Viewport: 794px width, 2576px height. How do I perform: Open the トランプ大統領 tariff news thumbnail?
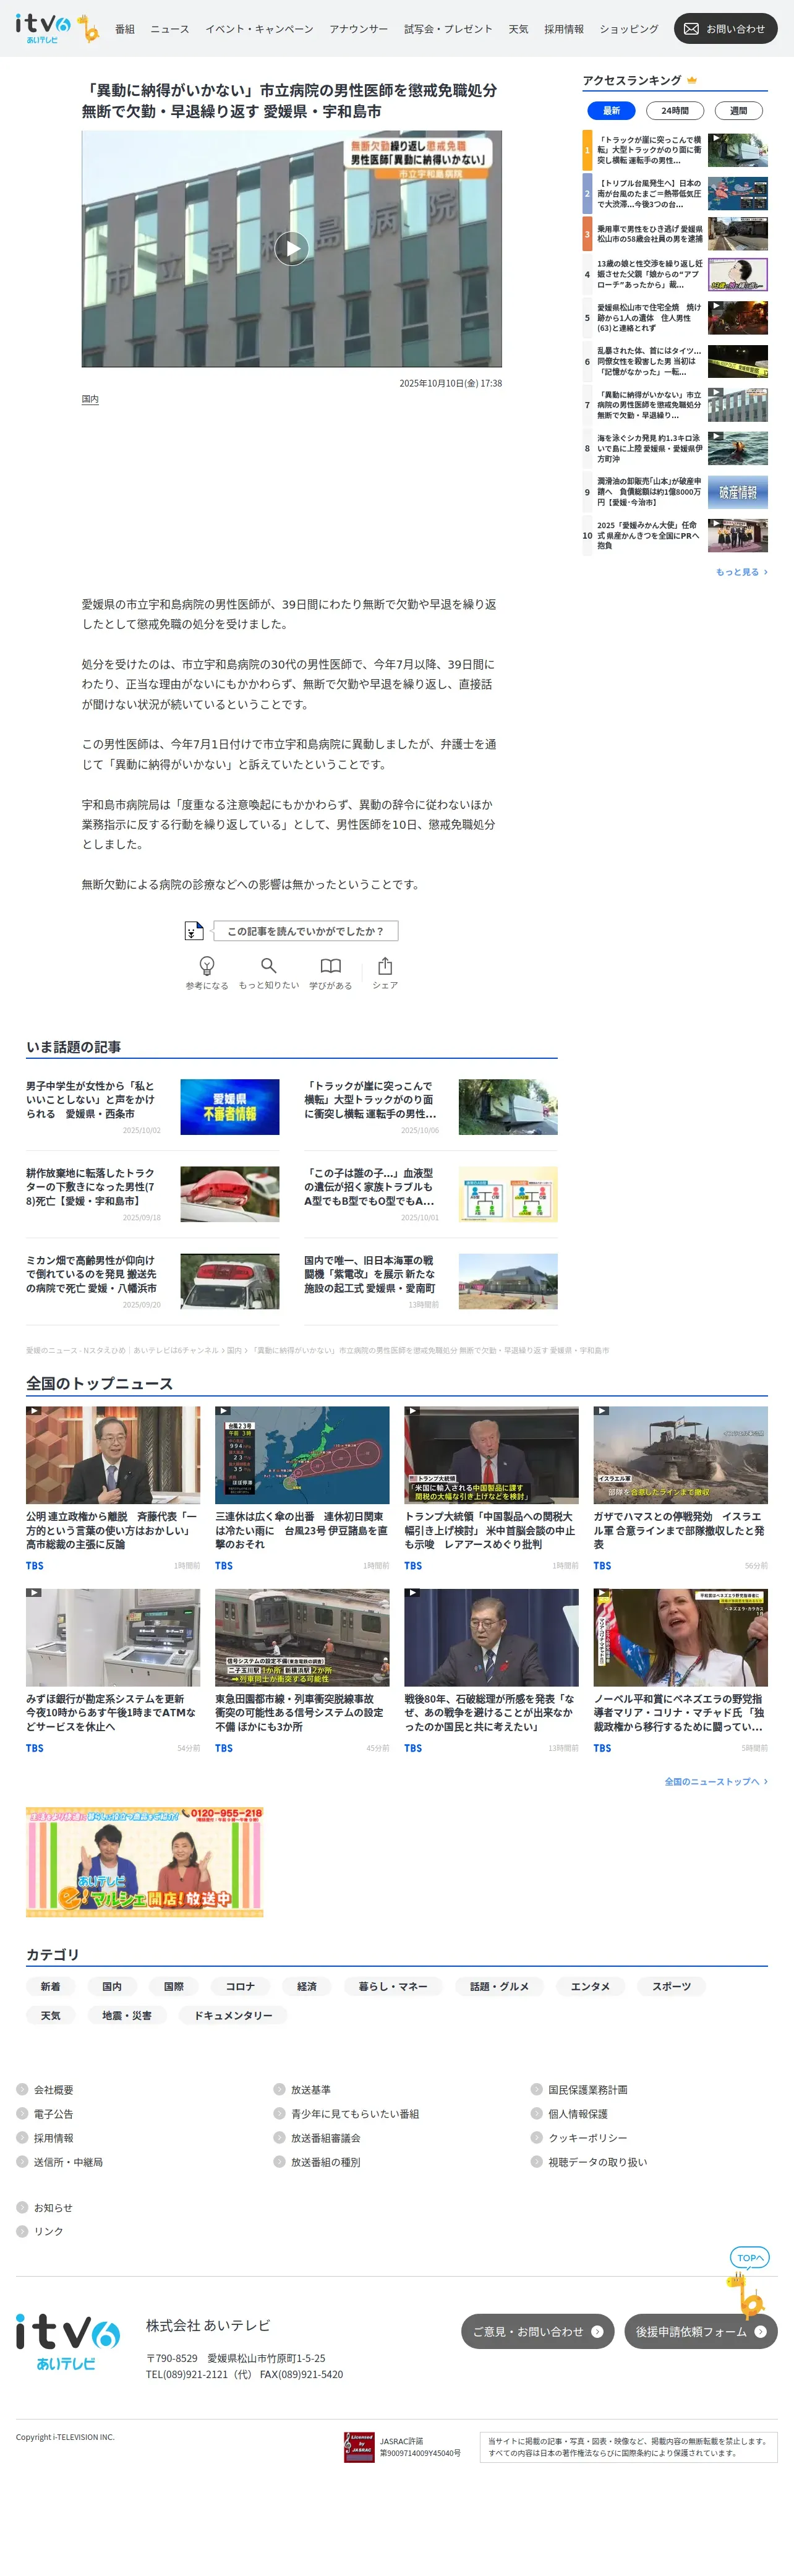491,1455
